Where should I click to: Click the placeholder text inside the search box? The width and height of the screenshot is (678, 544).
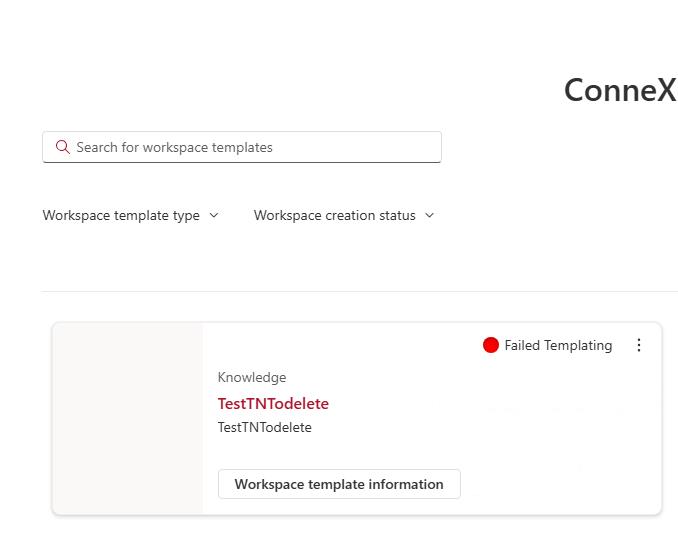click(174, 147)
